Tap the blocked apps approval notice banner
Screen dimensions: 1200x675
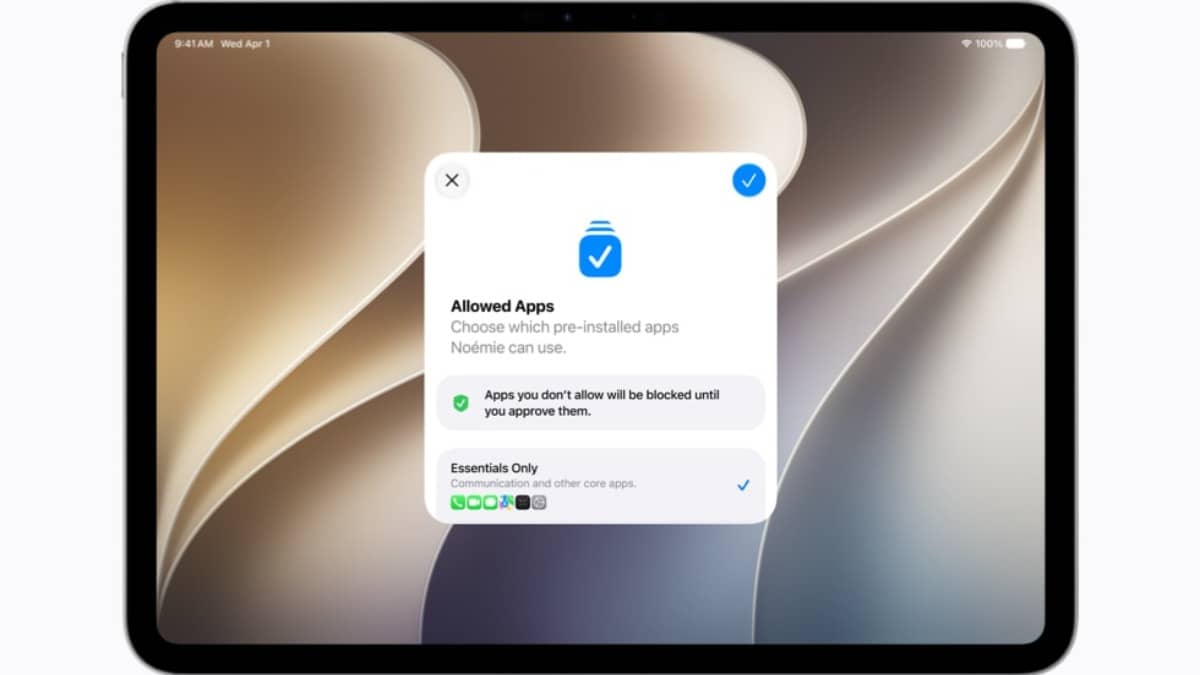[x=601, y=403]
